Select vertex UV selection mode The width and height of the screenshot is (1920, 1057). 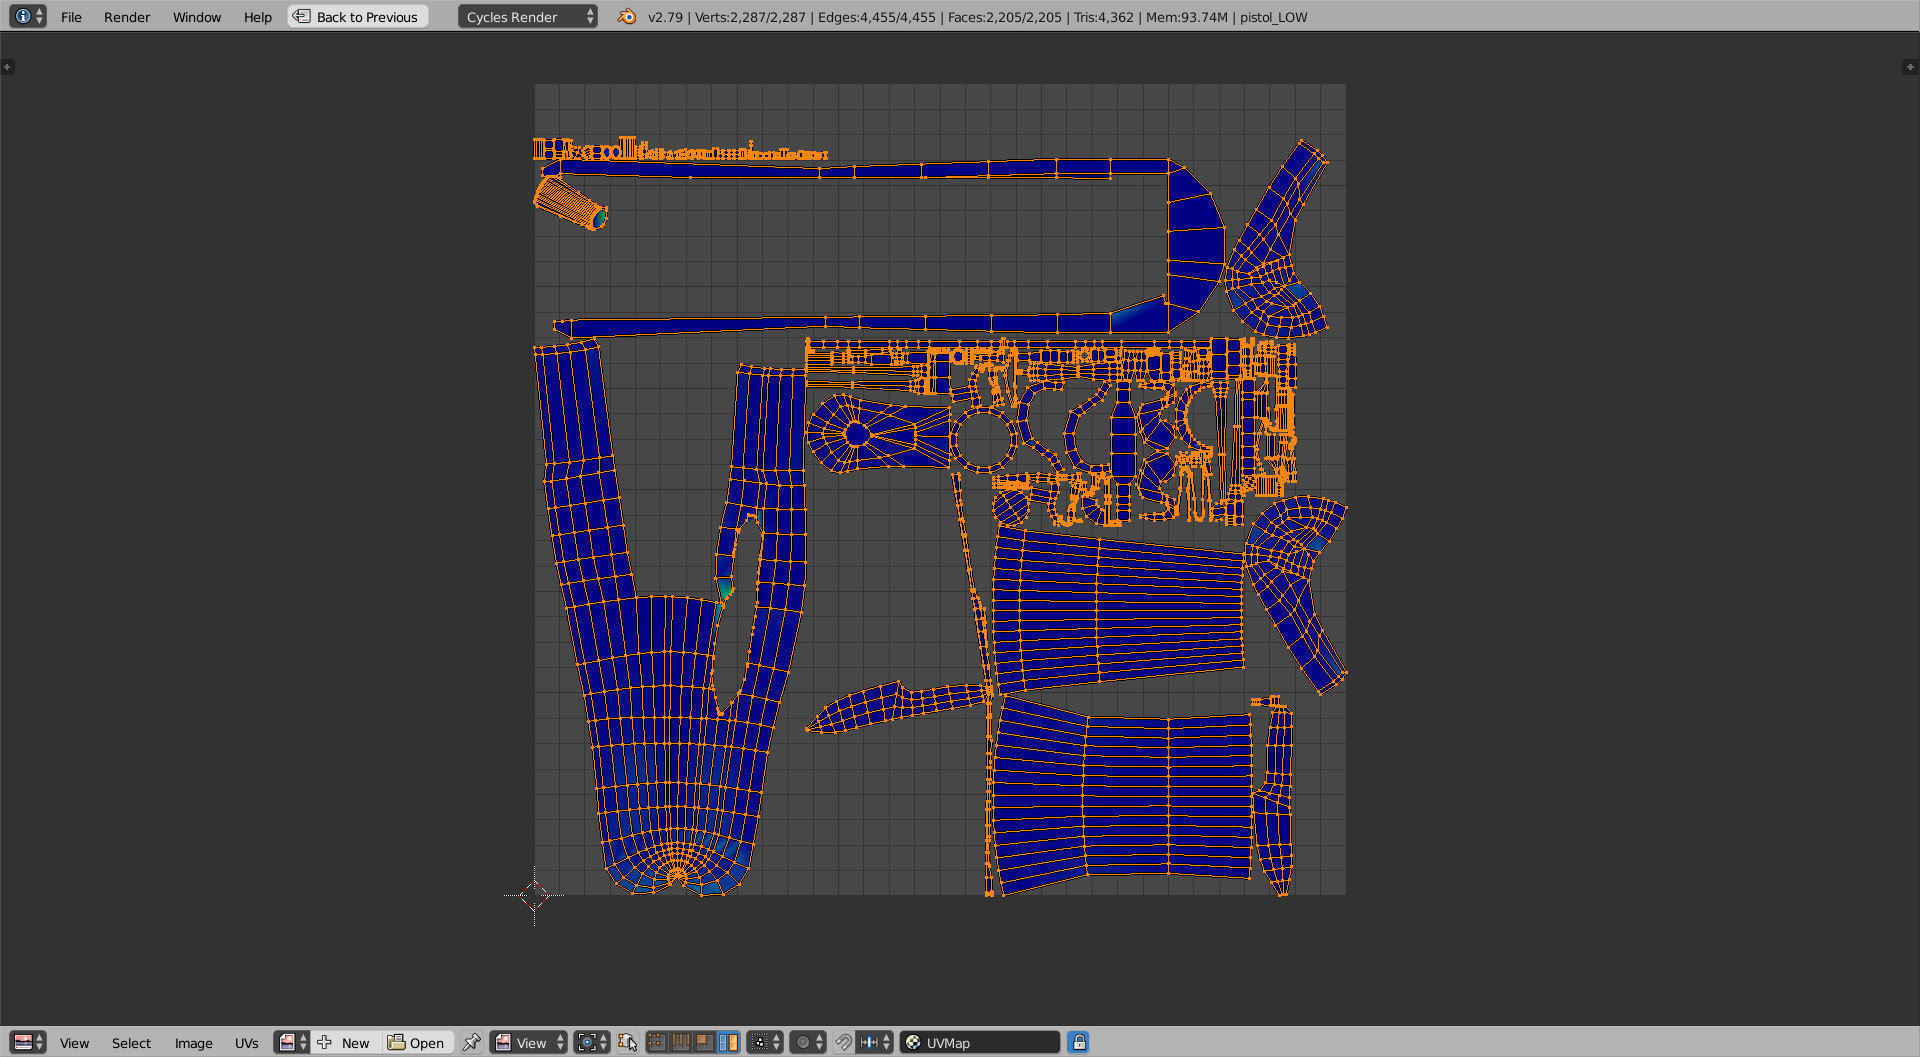(x=657, y=1042)
